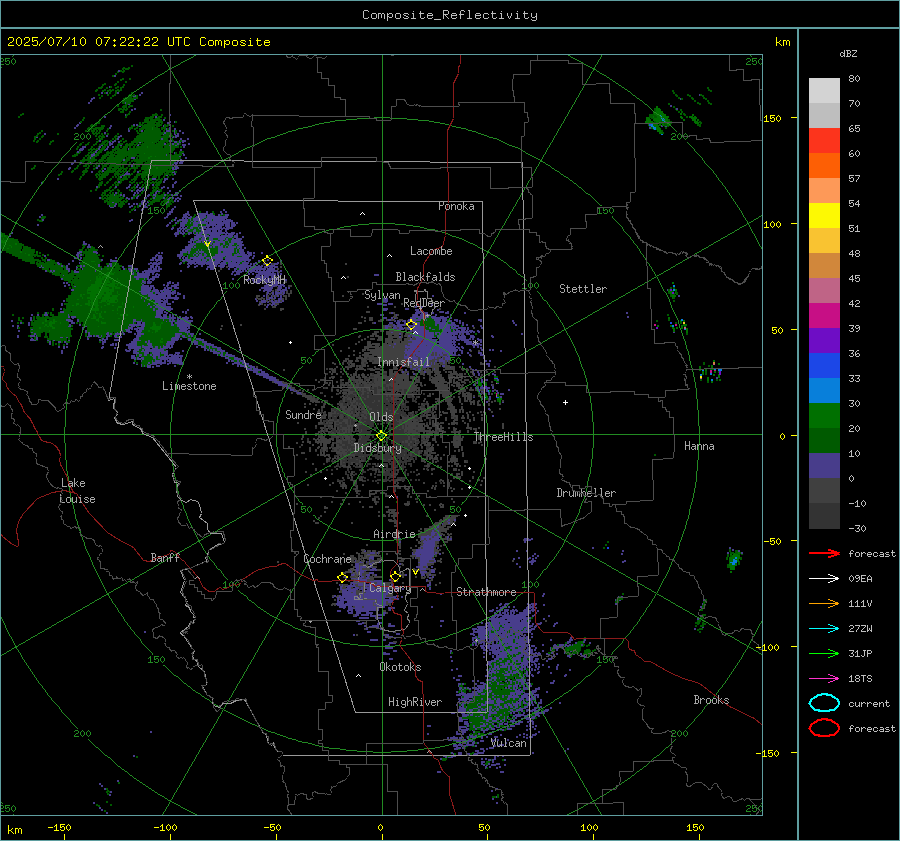Pick the purple 36-39 dBZ color swatch
The image size is (900, 841).
(824, 340)
